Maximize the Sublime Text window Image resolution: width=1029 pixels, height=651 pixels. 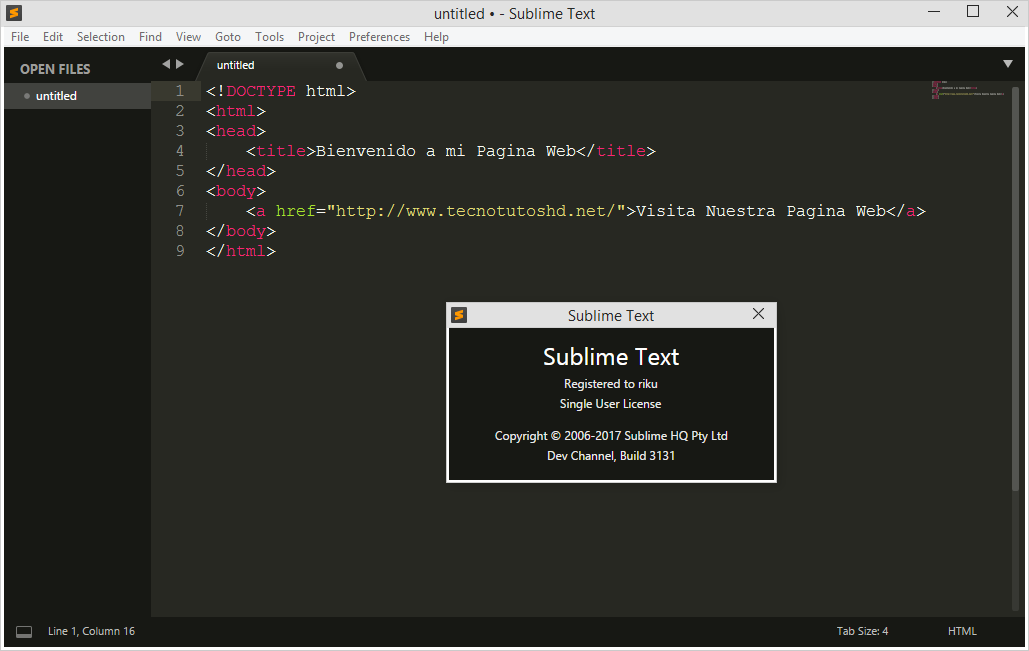click(973, 12)
